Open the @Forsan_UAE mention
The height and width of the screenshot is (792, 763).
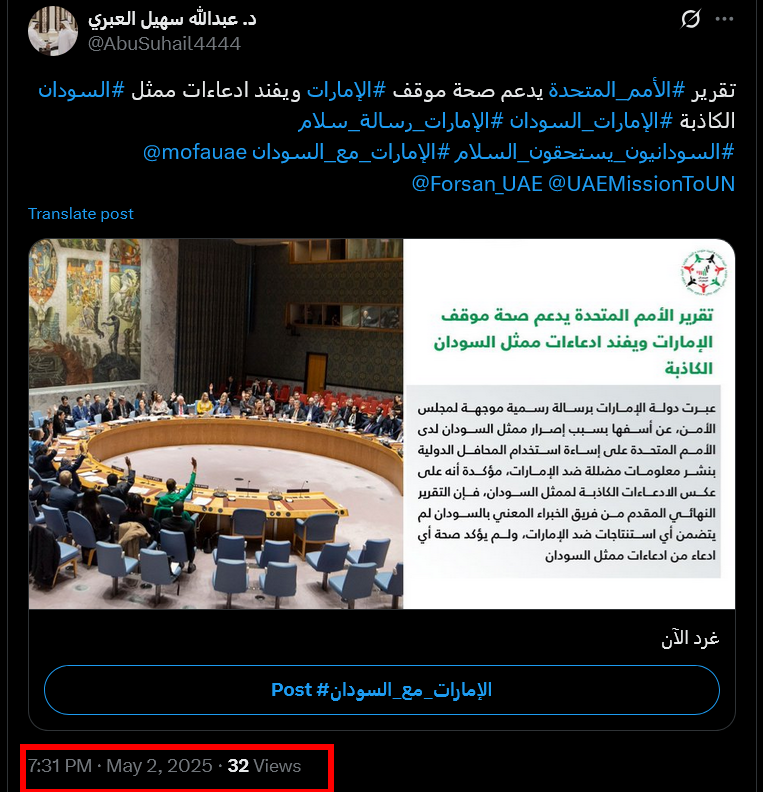coord(477,183)
